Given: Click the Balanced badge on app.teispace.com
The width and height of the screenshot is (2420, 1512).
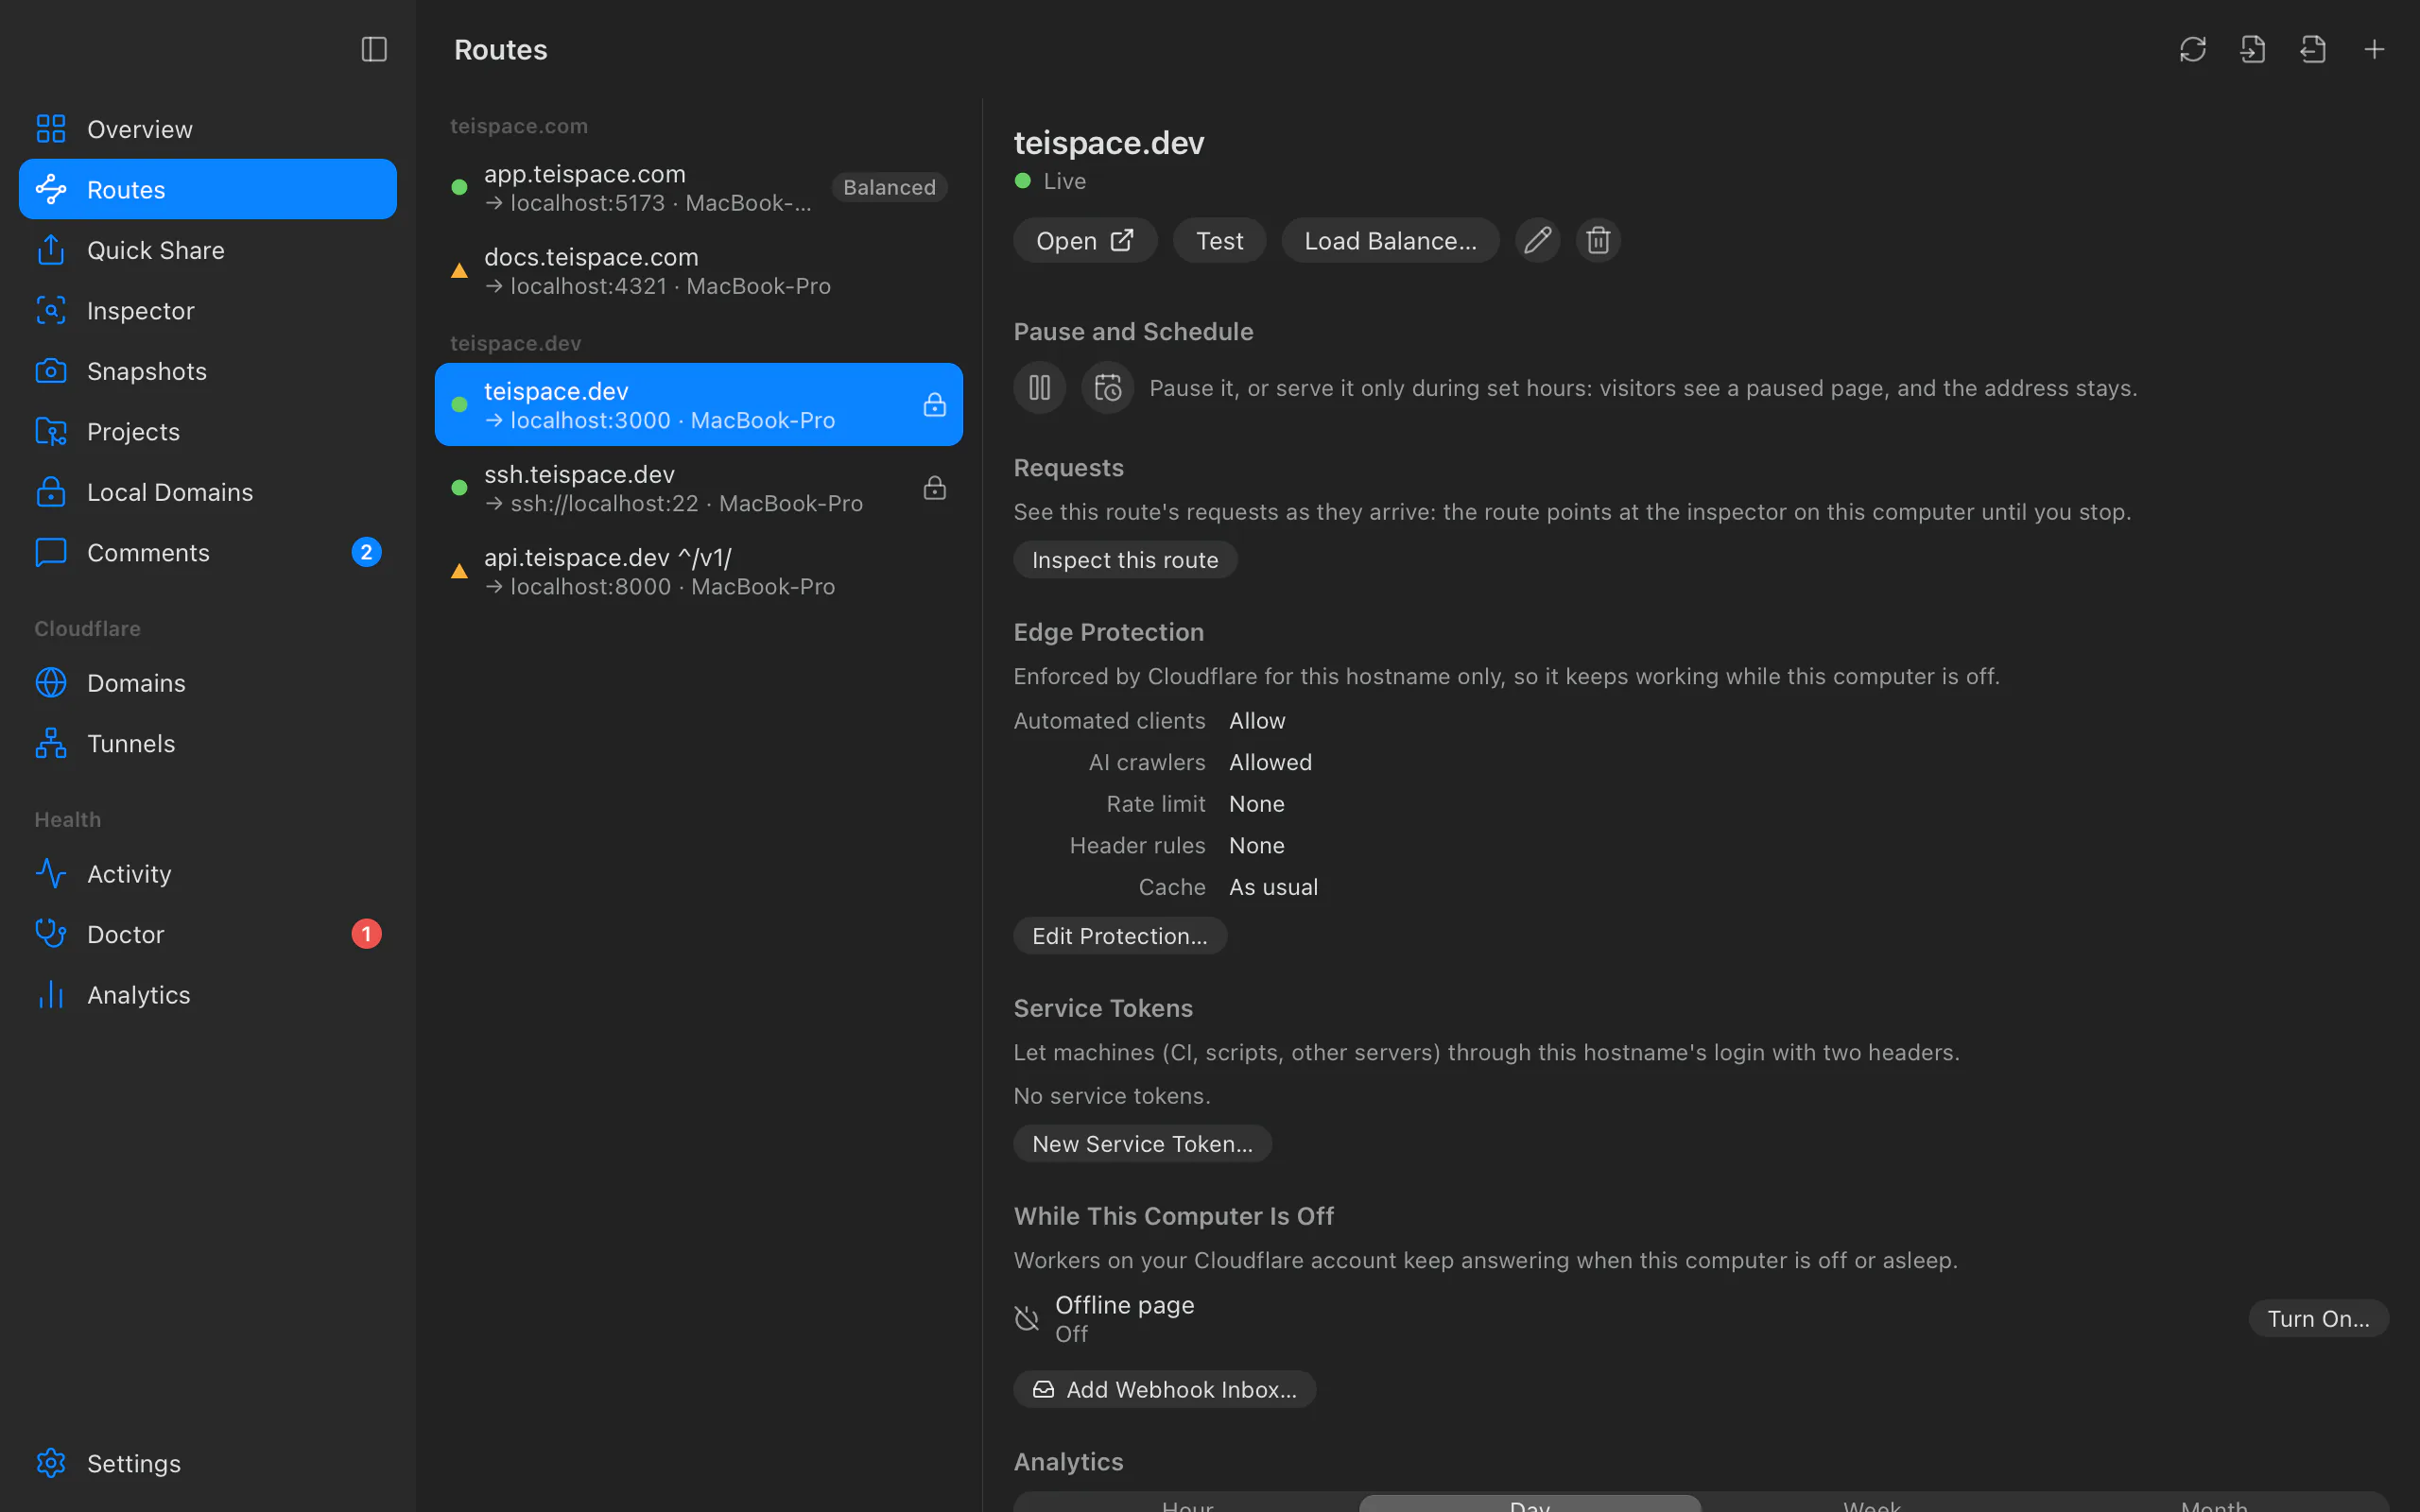Looking at the screenshot, I should pyautogui.click(x=889, y=187).
